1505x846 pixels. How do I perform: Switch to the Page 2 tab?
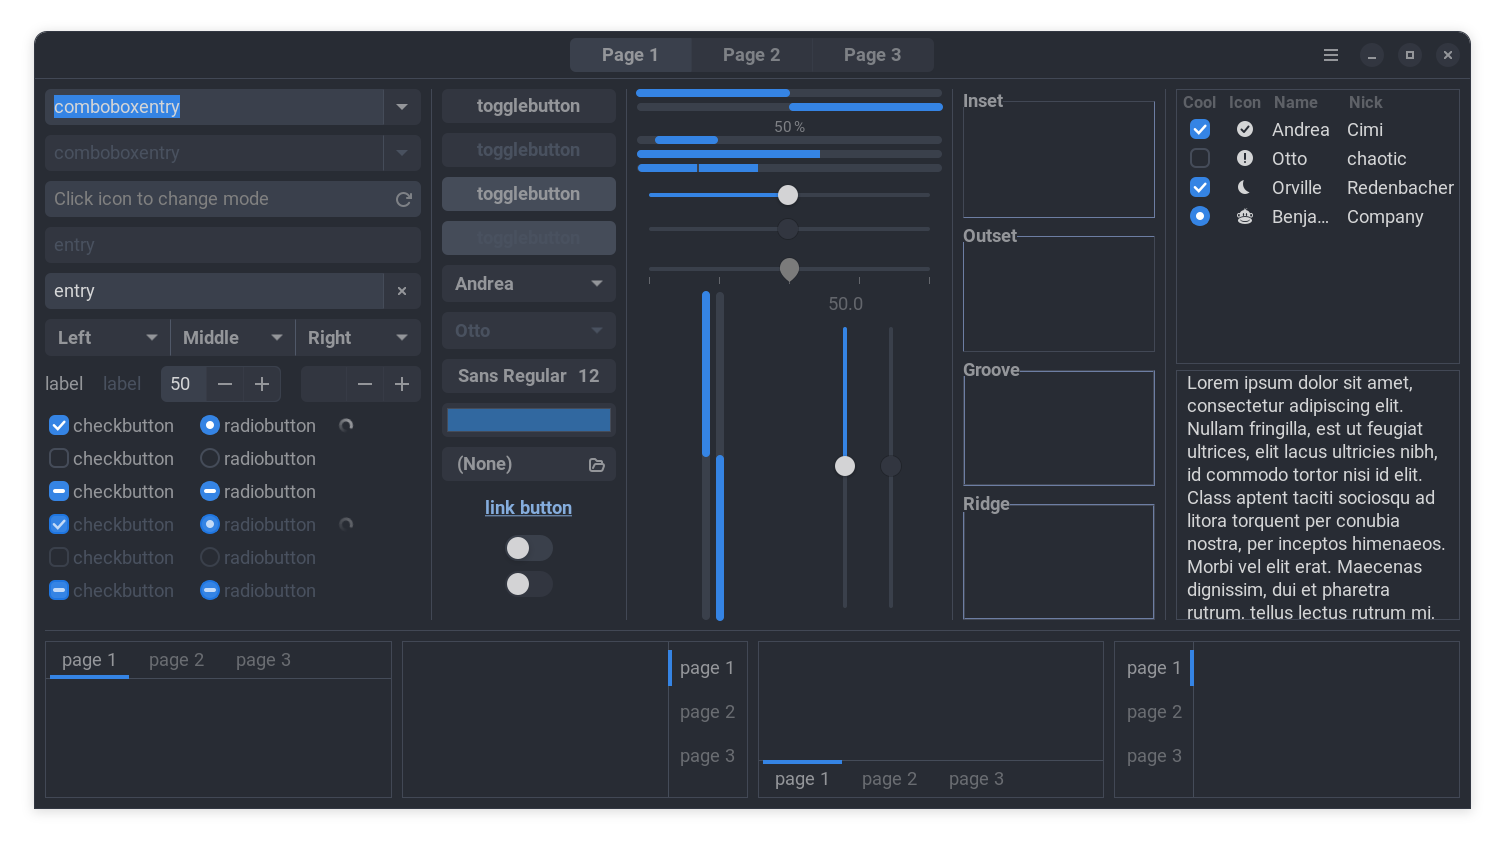(x=752, y=55)
